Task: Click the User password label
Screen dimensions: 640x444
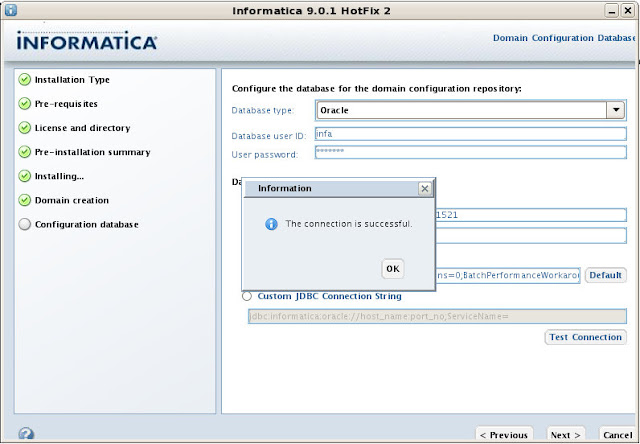Action: point(264,155)
